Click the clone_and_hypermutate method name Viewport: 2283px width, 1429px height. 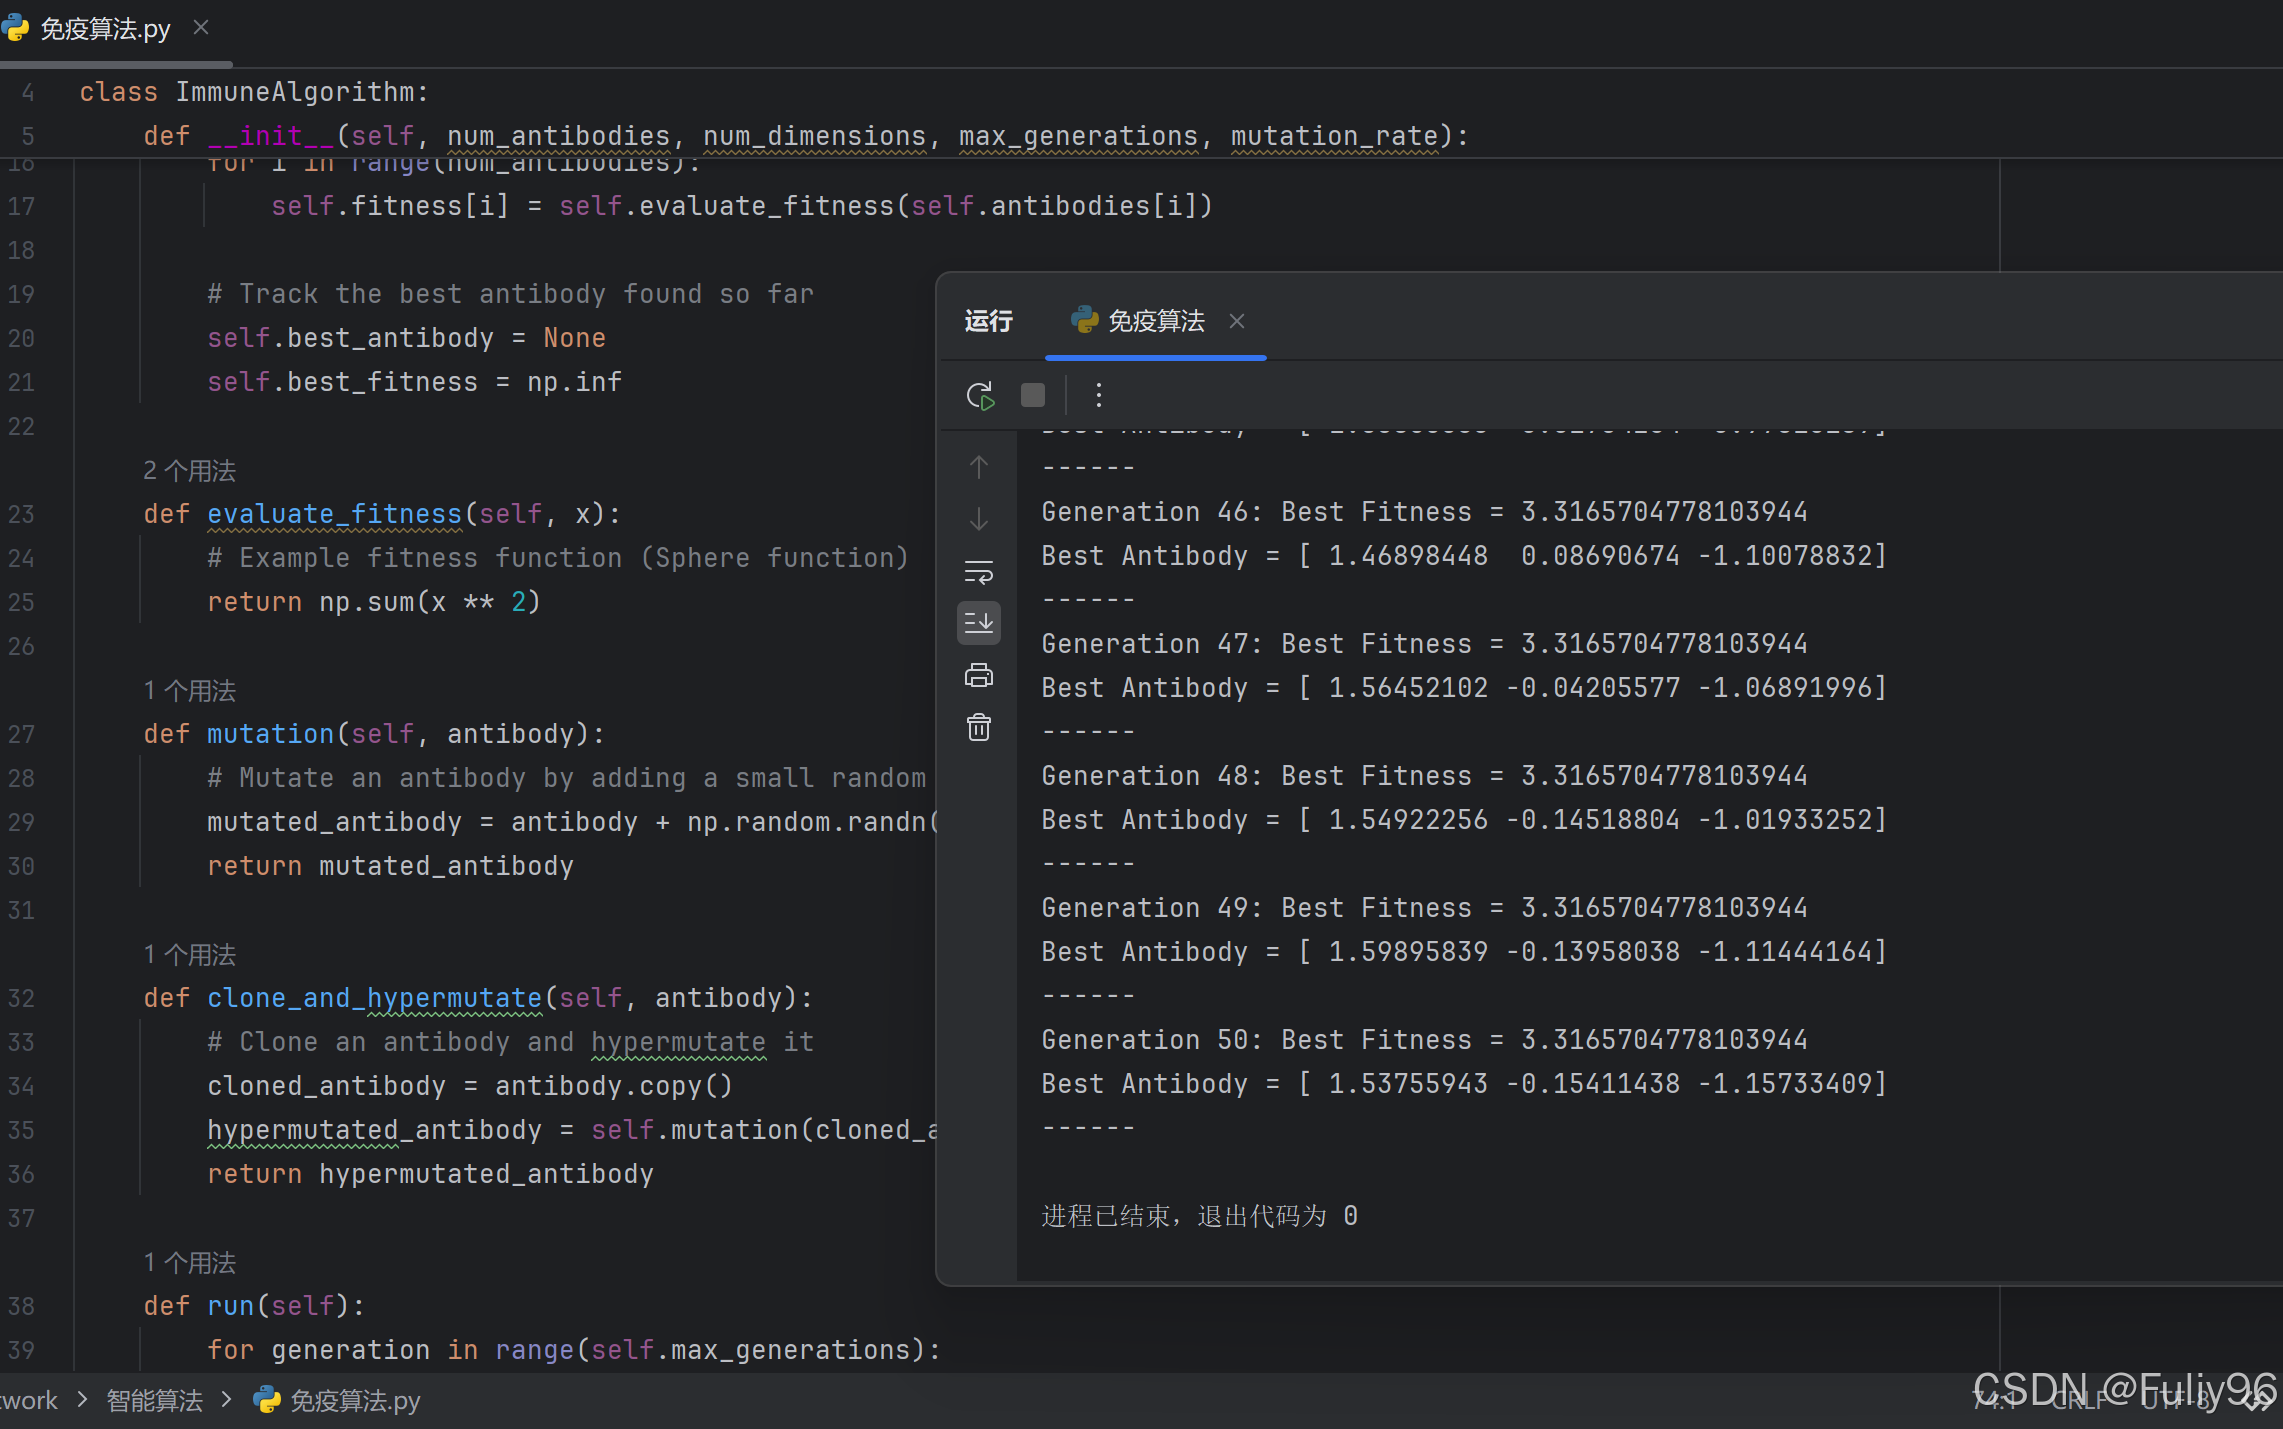coord(375,998)
